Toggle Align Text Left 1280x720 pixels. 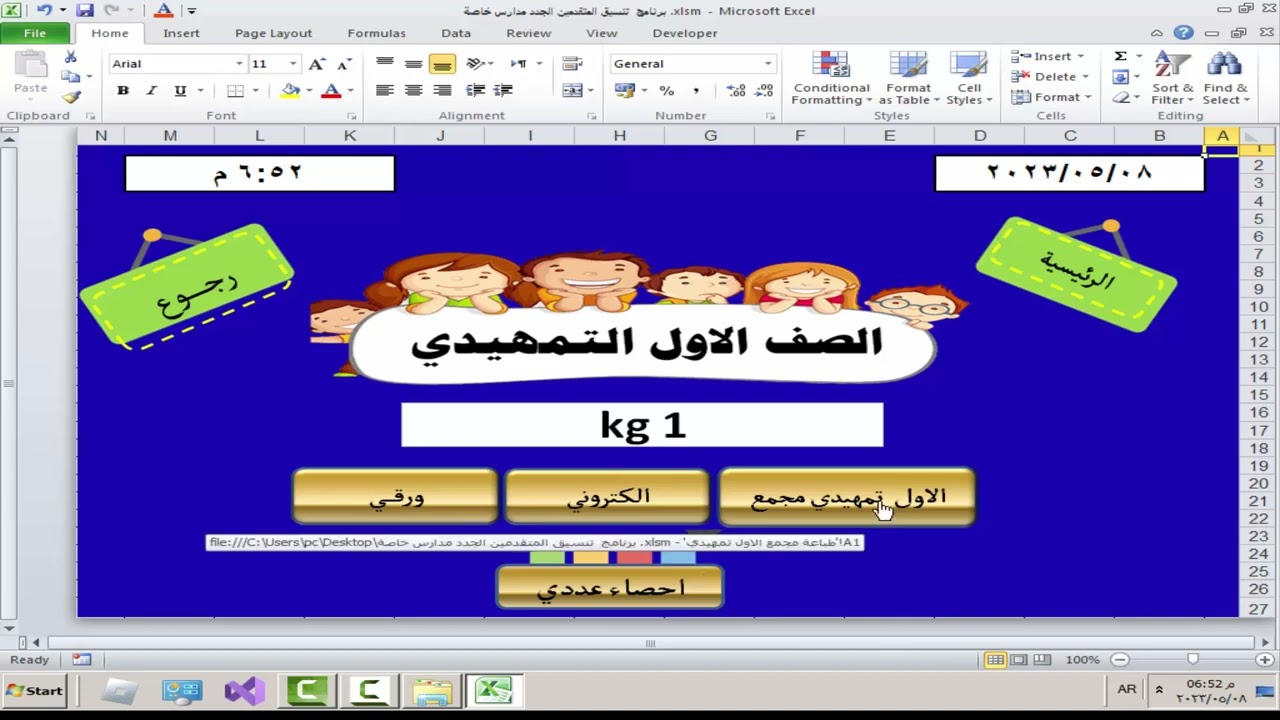pos(384,91)
